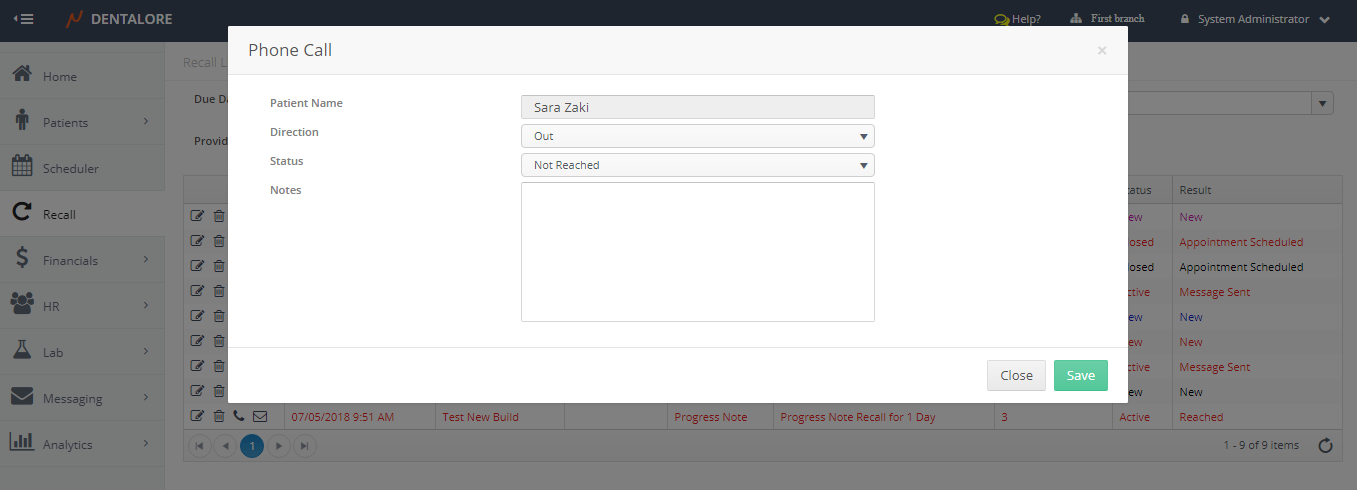1357x490 pixels.
Task: Click the First branch icon in header
Action: coord(1076,19)
